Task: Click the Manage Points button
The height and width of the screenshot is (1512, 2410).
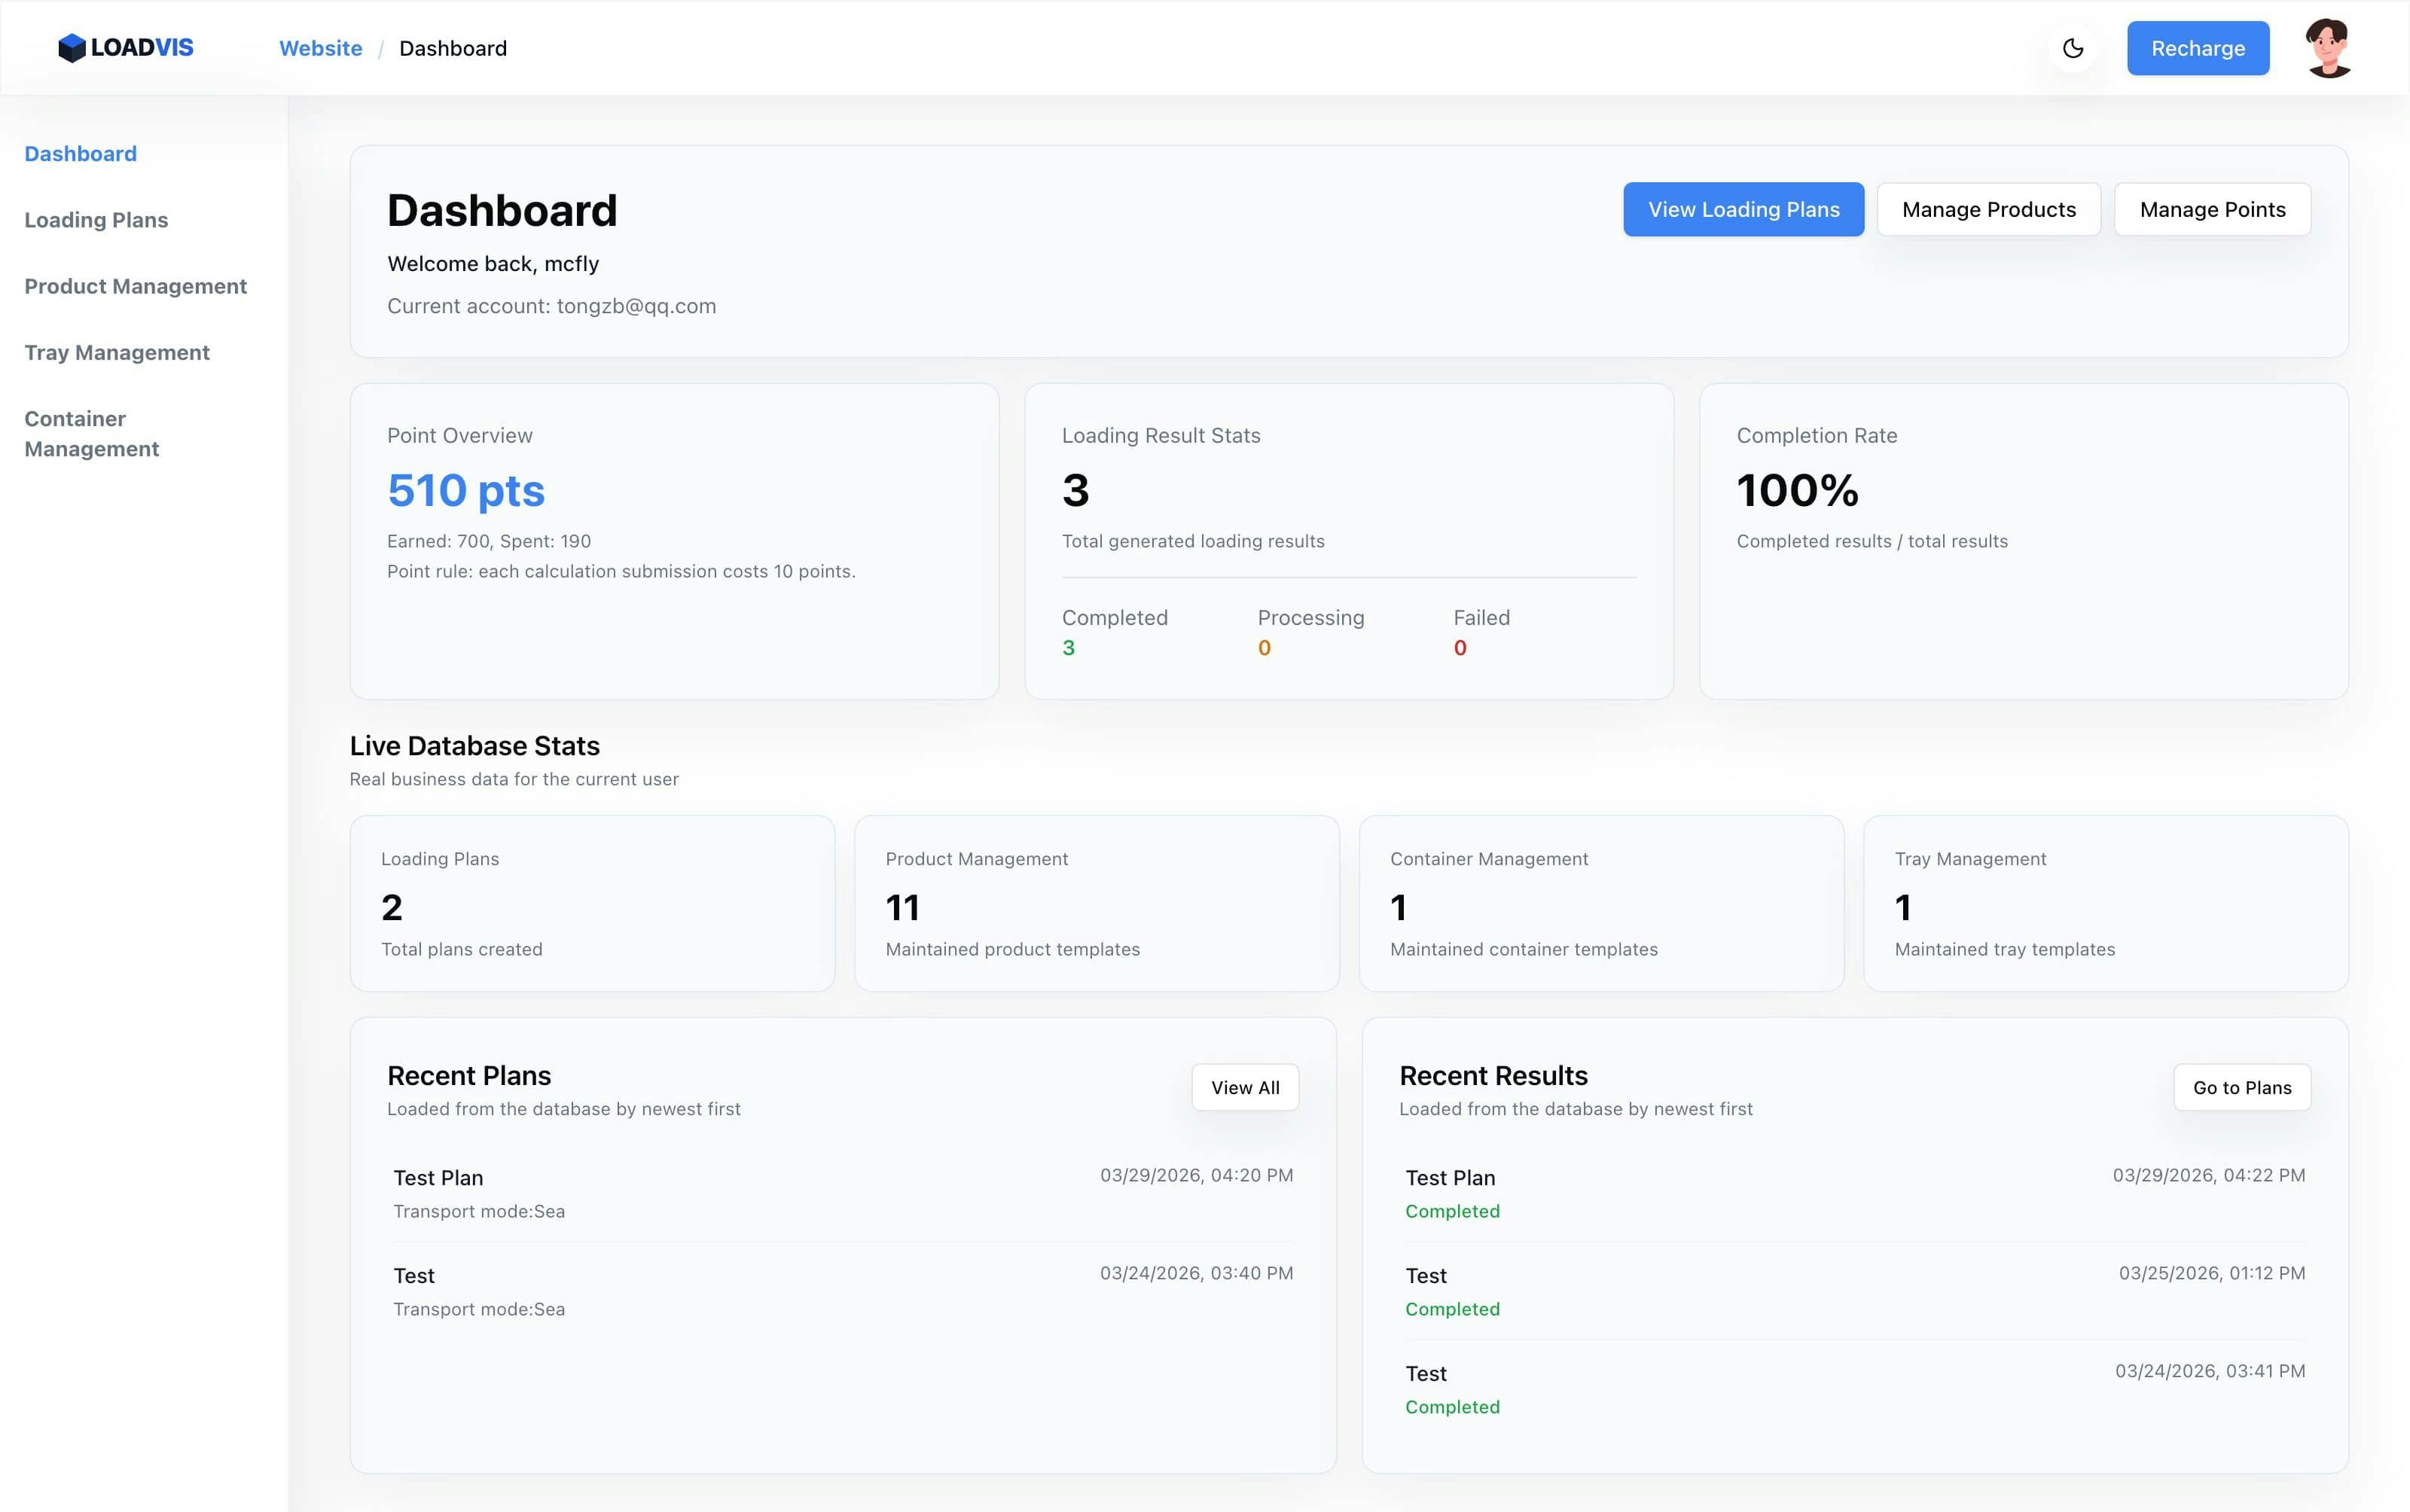Action: pos(2212,209)
